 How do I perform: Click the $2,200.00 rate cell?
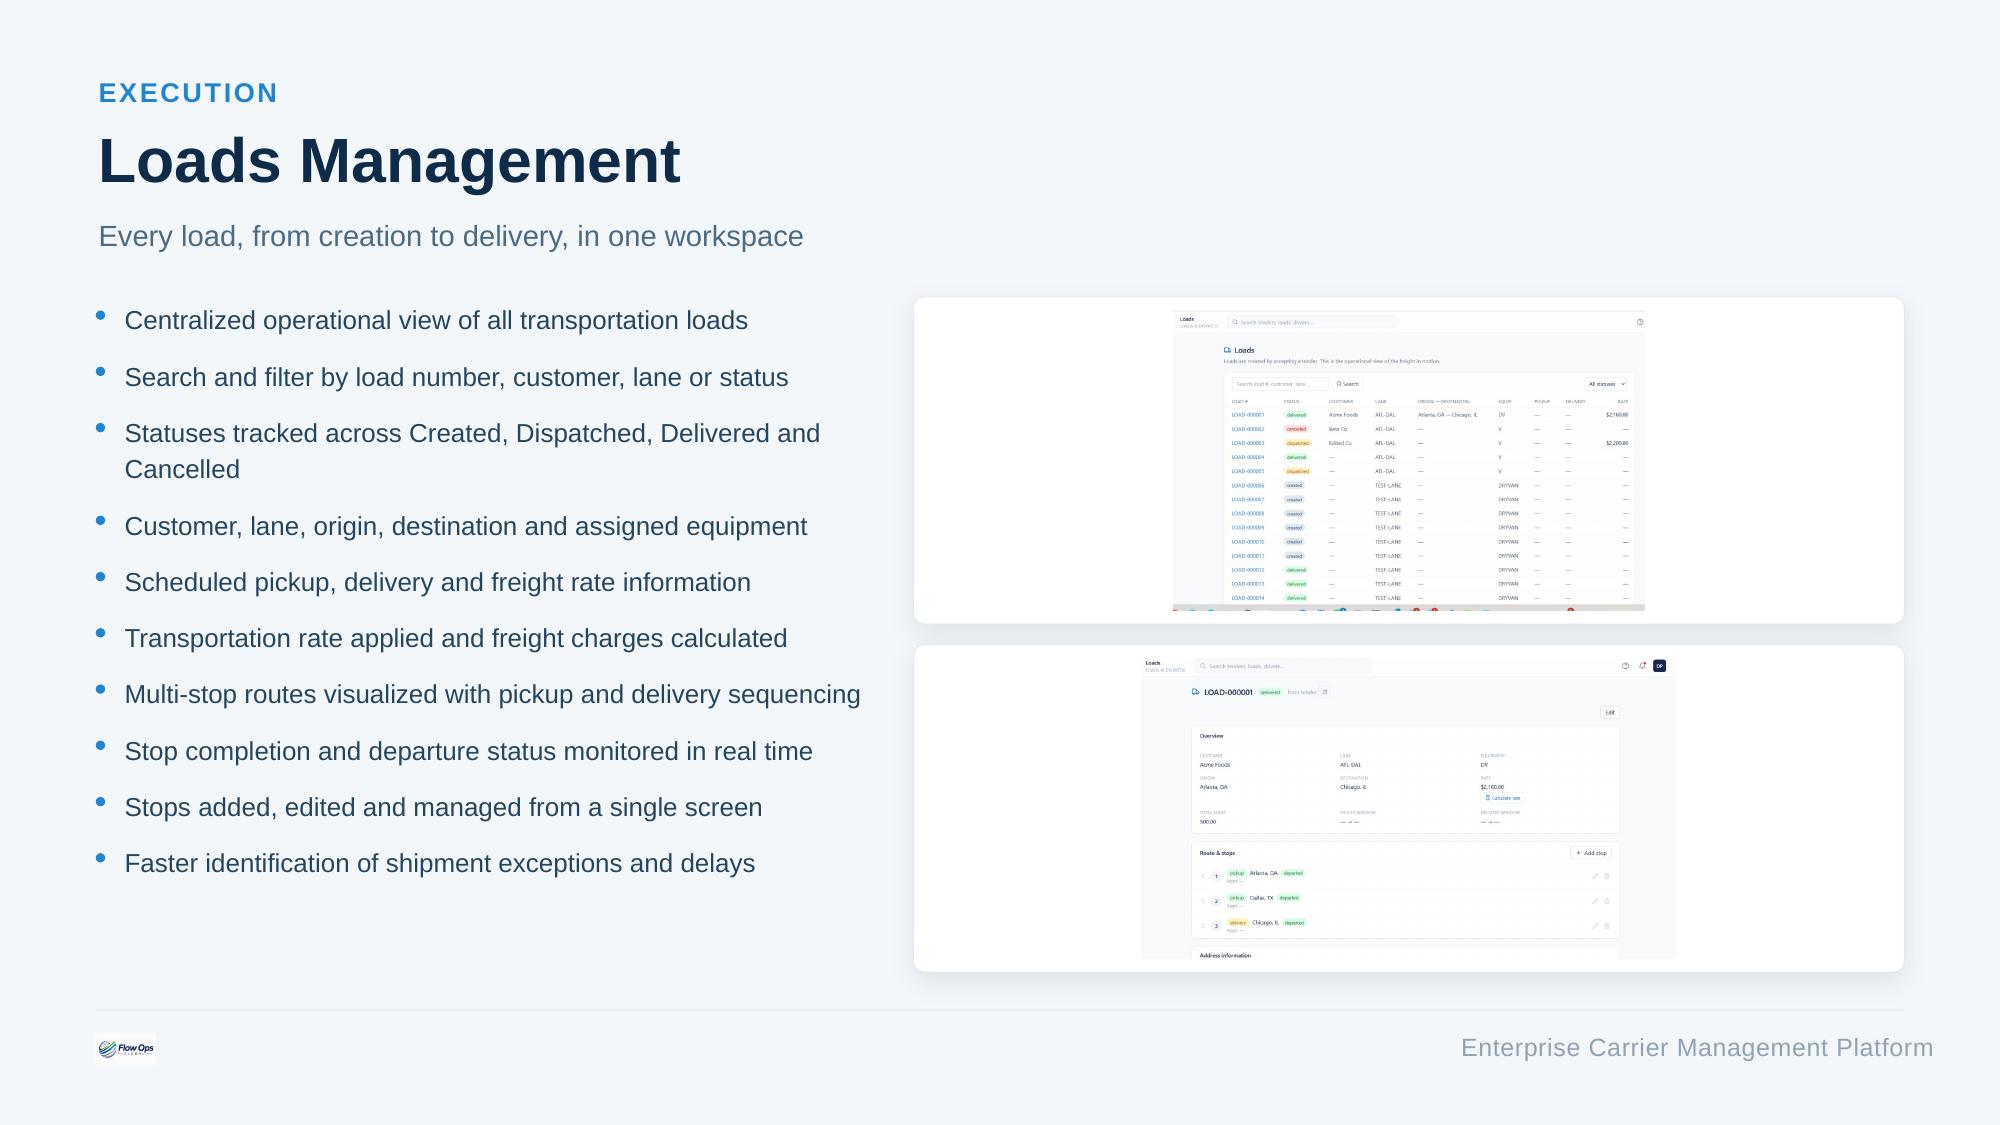[1616, 443]
